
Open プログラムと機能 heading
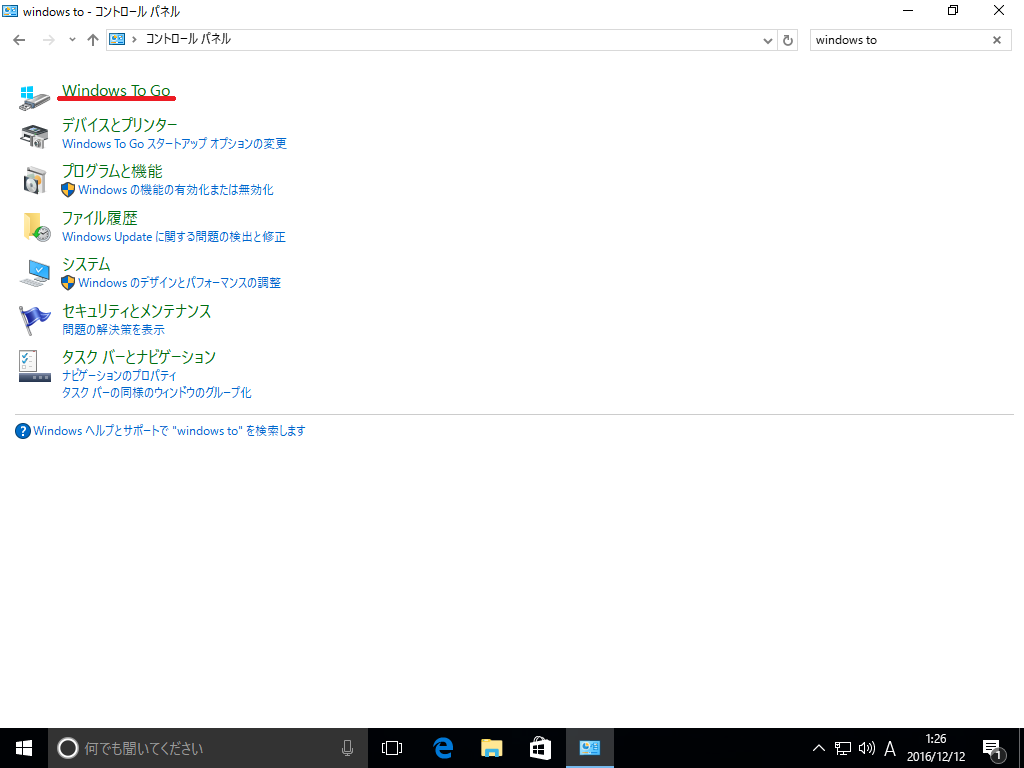112,171
